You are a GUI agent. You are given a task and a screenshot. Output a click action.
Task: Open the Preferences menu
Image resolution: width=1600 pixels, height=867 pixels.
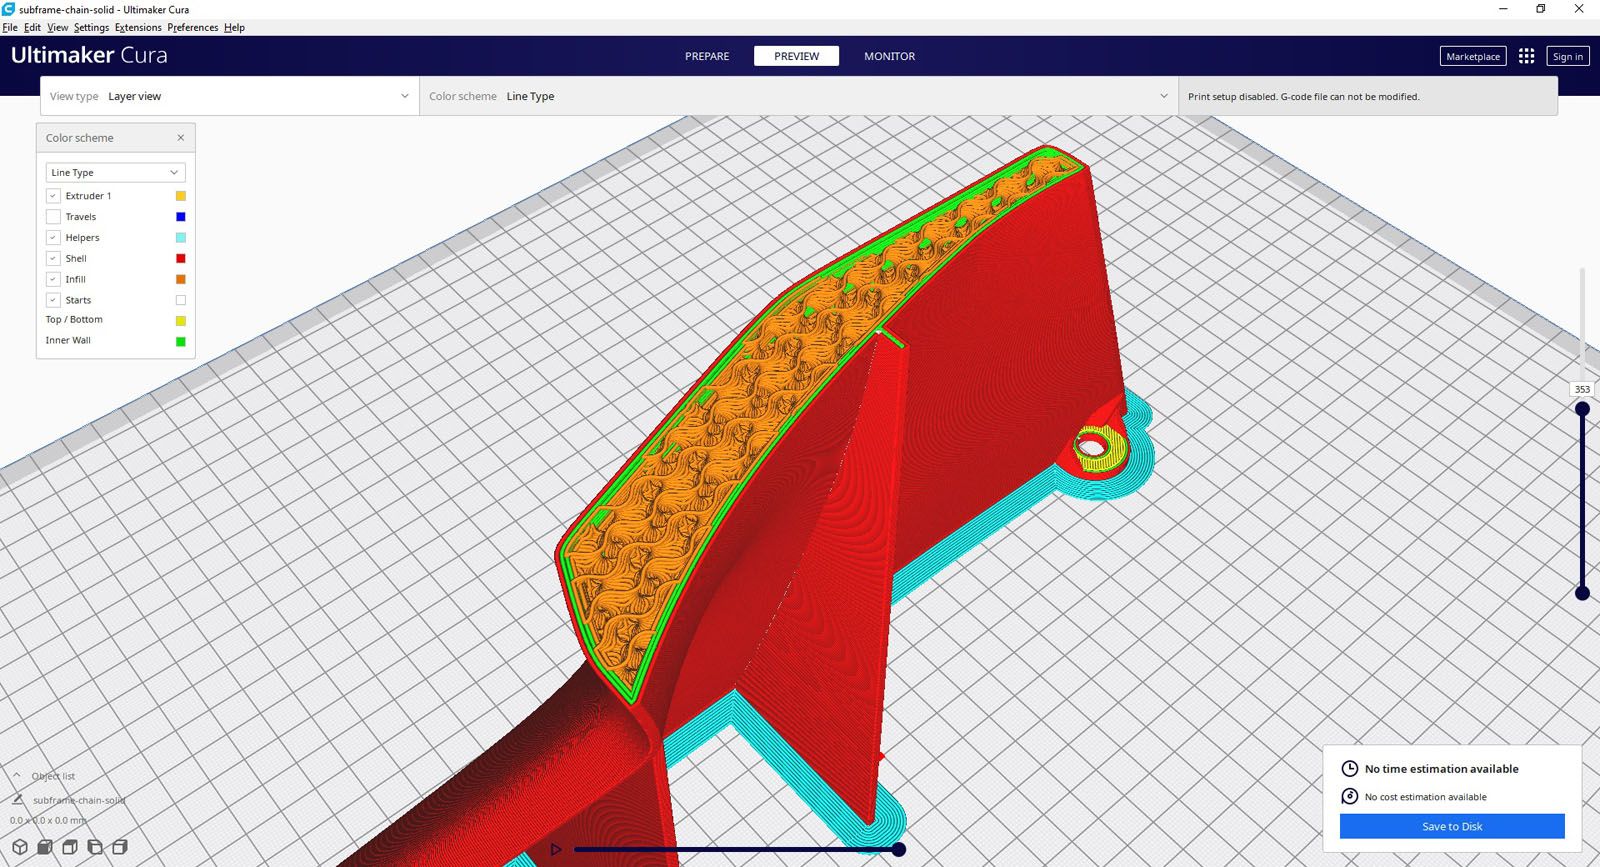point(192,27)
